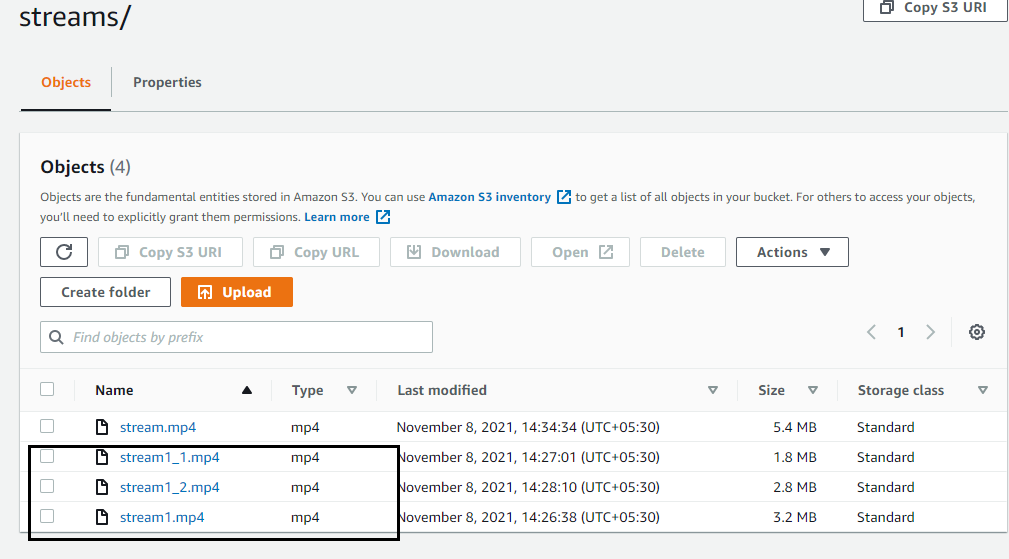Click the Copy URL button

coord(317,252)
